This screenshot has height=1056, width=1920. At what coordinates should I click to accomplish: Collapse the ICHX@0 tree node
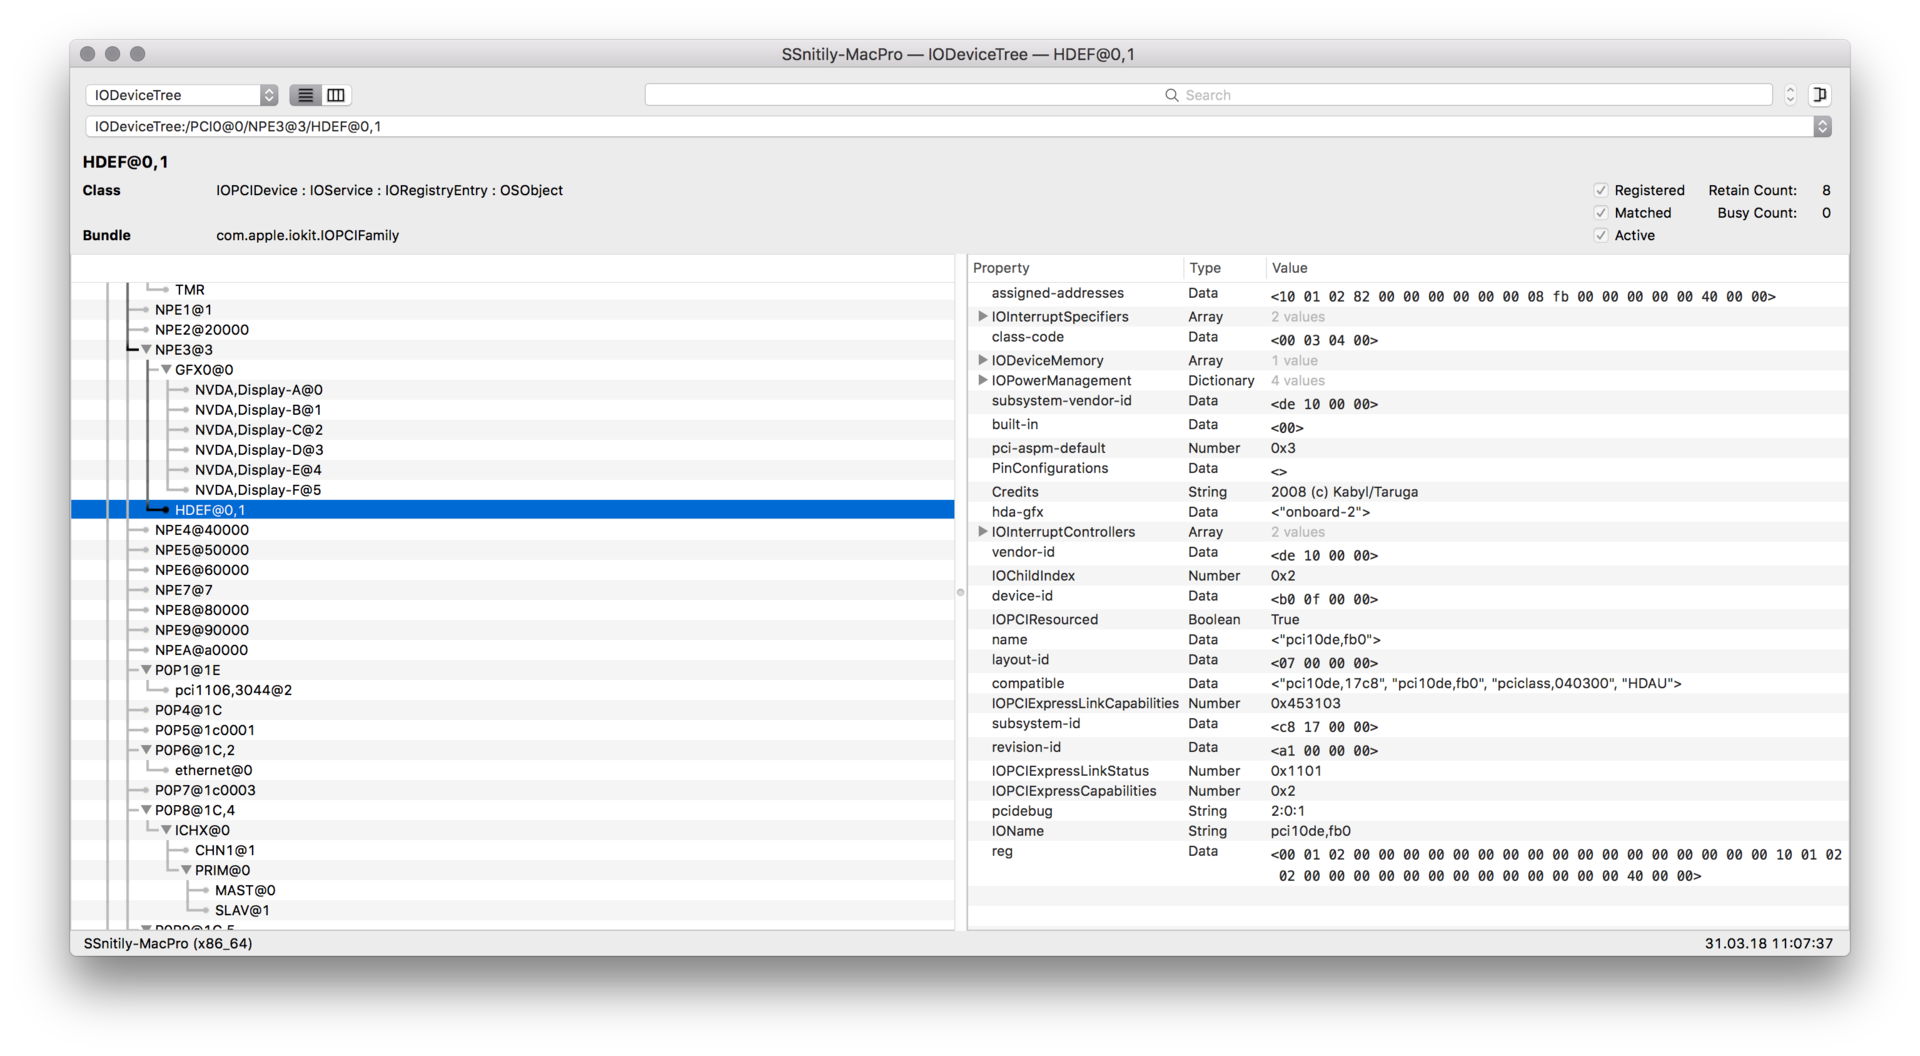click(166, 830)
